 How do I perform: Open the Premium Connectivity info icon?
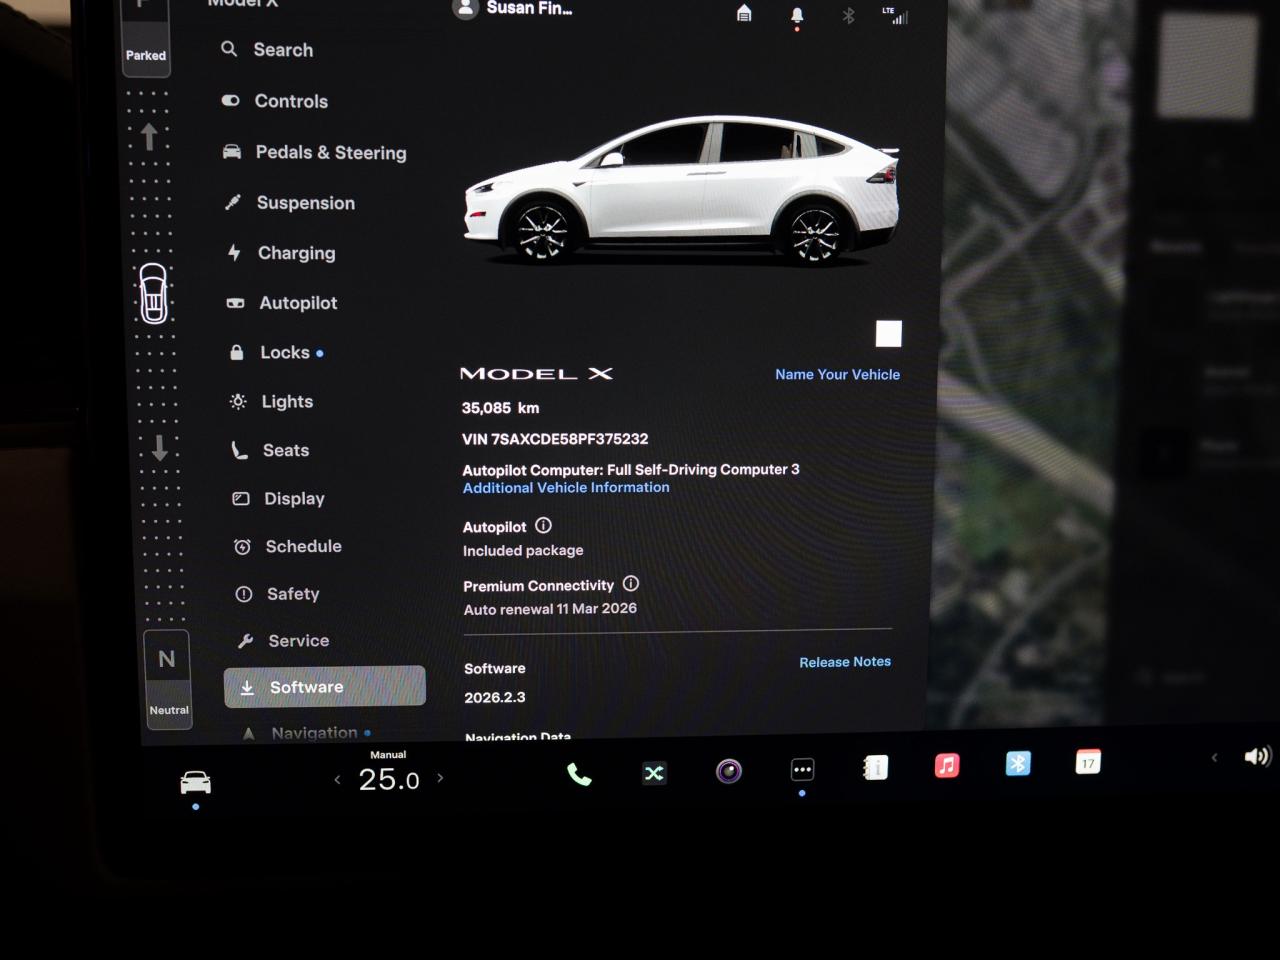click(631, 584)
